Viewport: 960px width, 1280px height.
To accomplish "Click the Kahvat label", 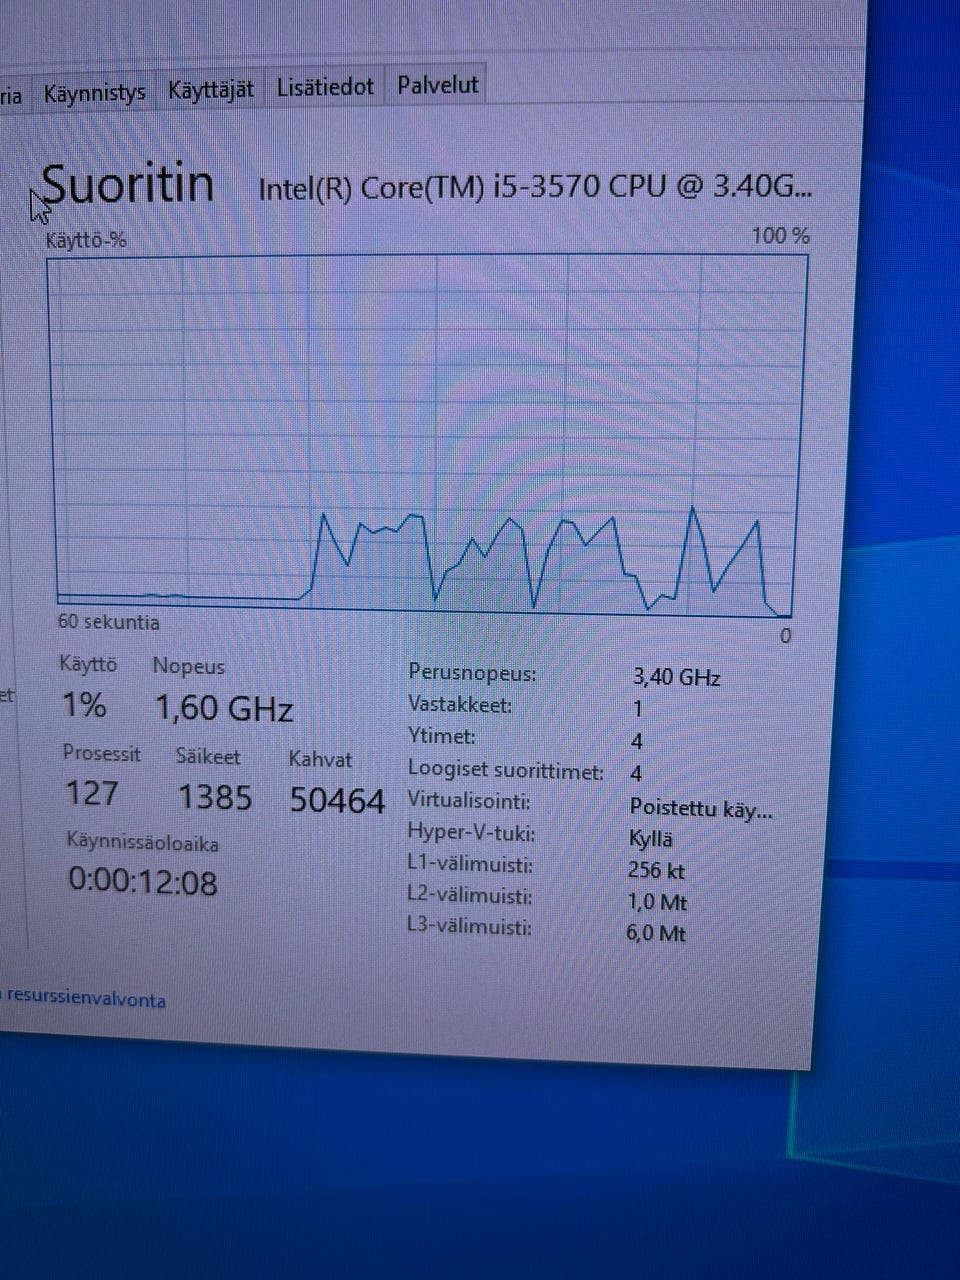I will [320, 759].
